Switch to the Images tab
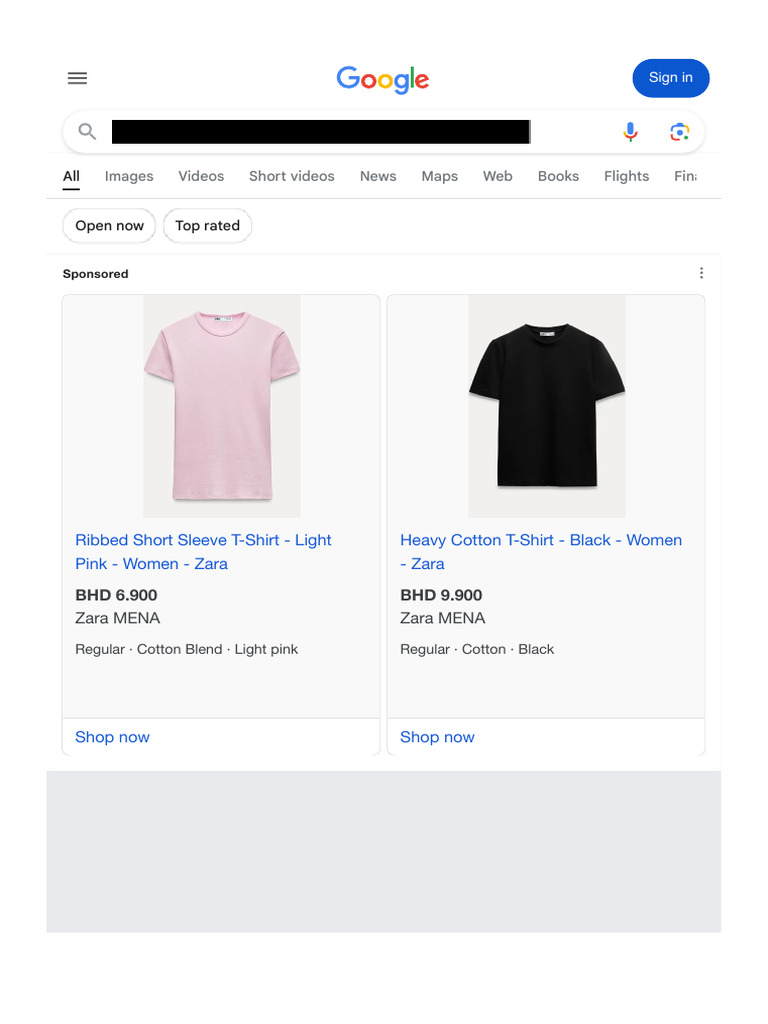Screen dimensions: 768x1024 pos(129,176)
